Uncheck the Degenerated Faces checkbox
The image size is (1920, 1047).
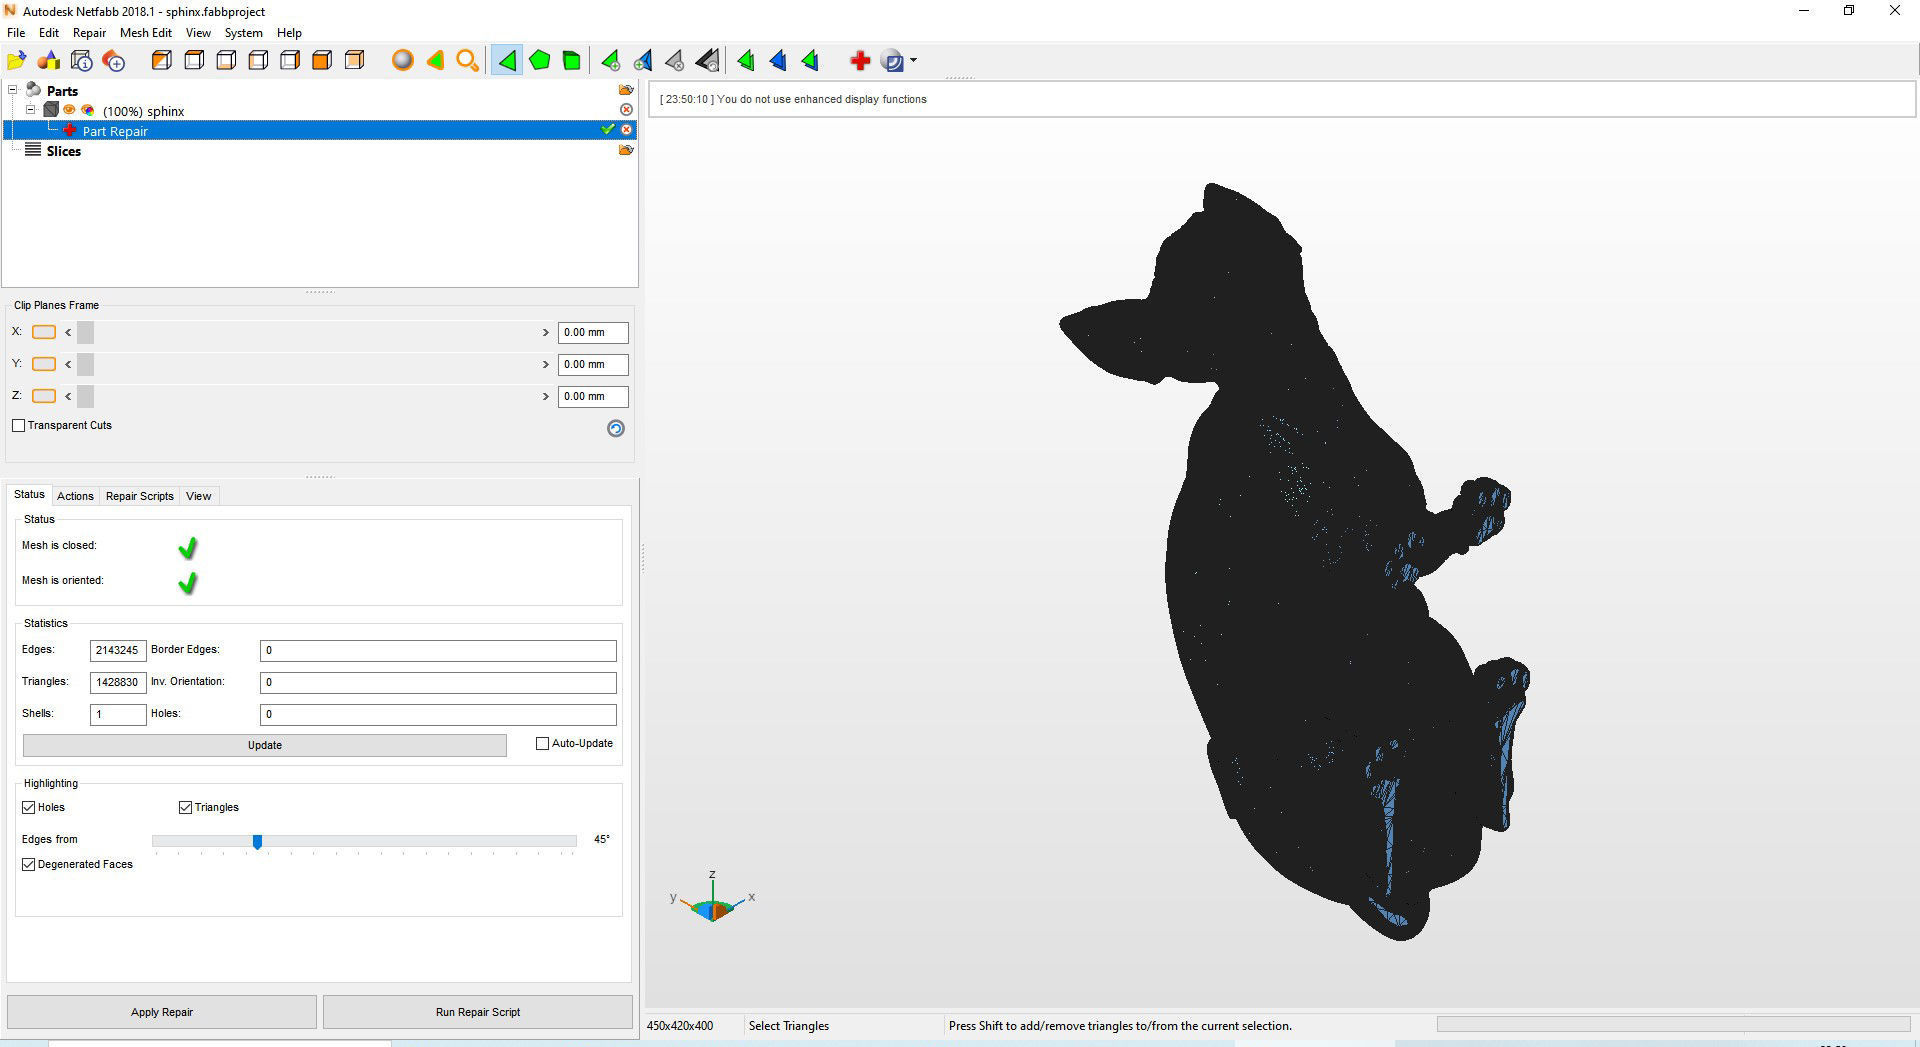(x=28, y=864)
